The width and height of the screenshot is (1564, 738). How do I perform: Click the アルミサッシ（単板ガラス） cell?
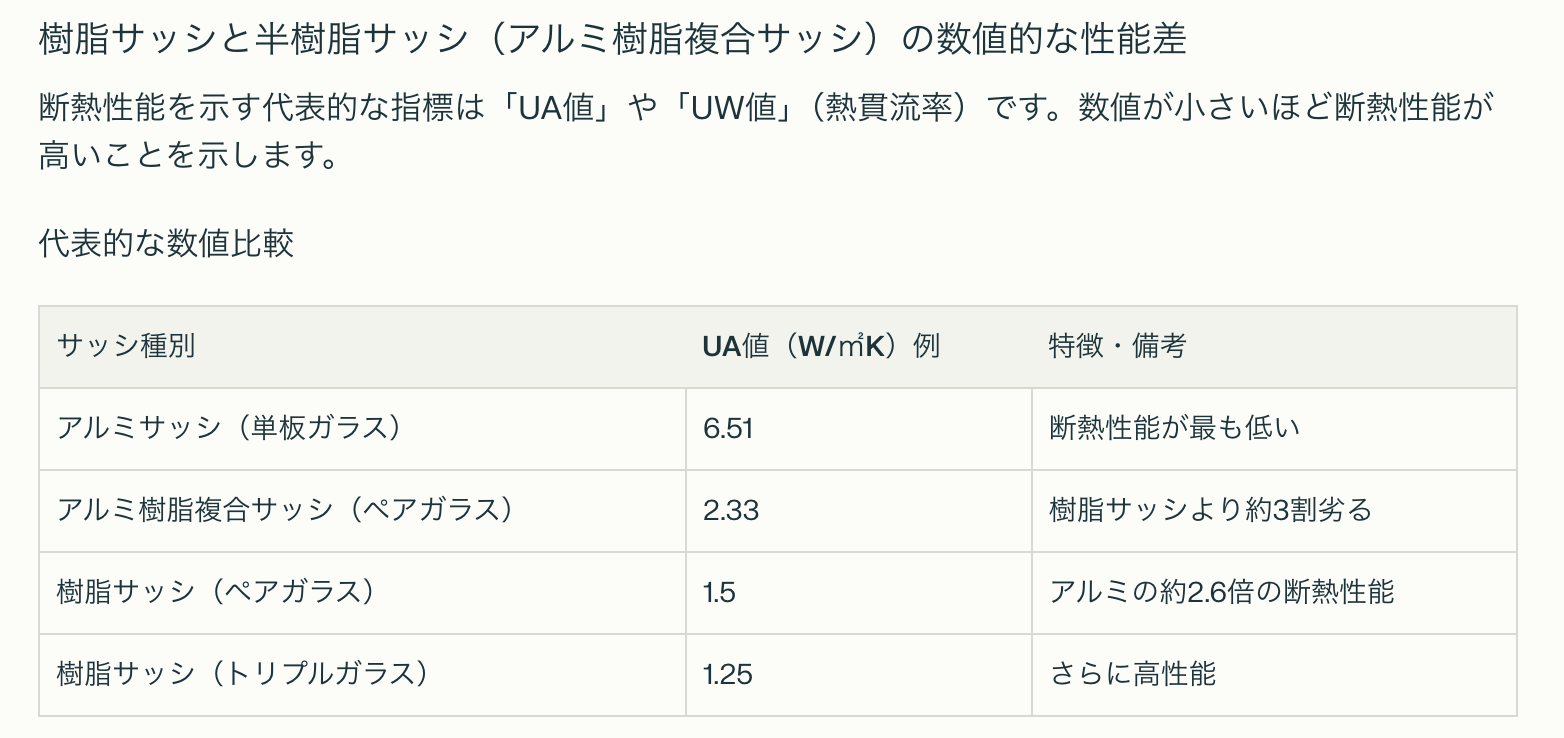[362, 429]
